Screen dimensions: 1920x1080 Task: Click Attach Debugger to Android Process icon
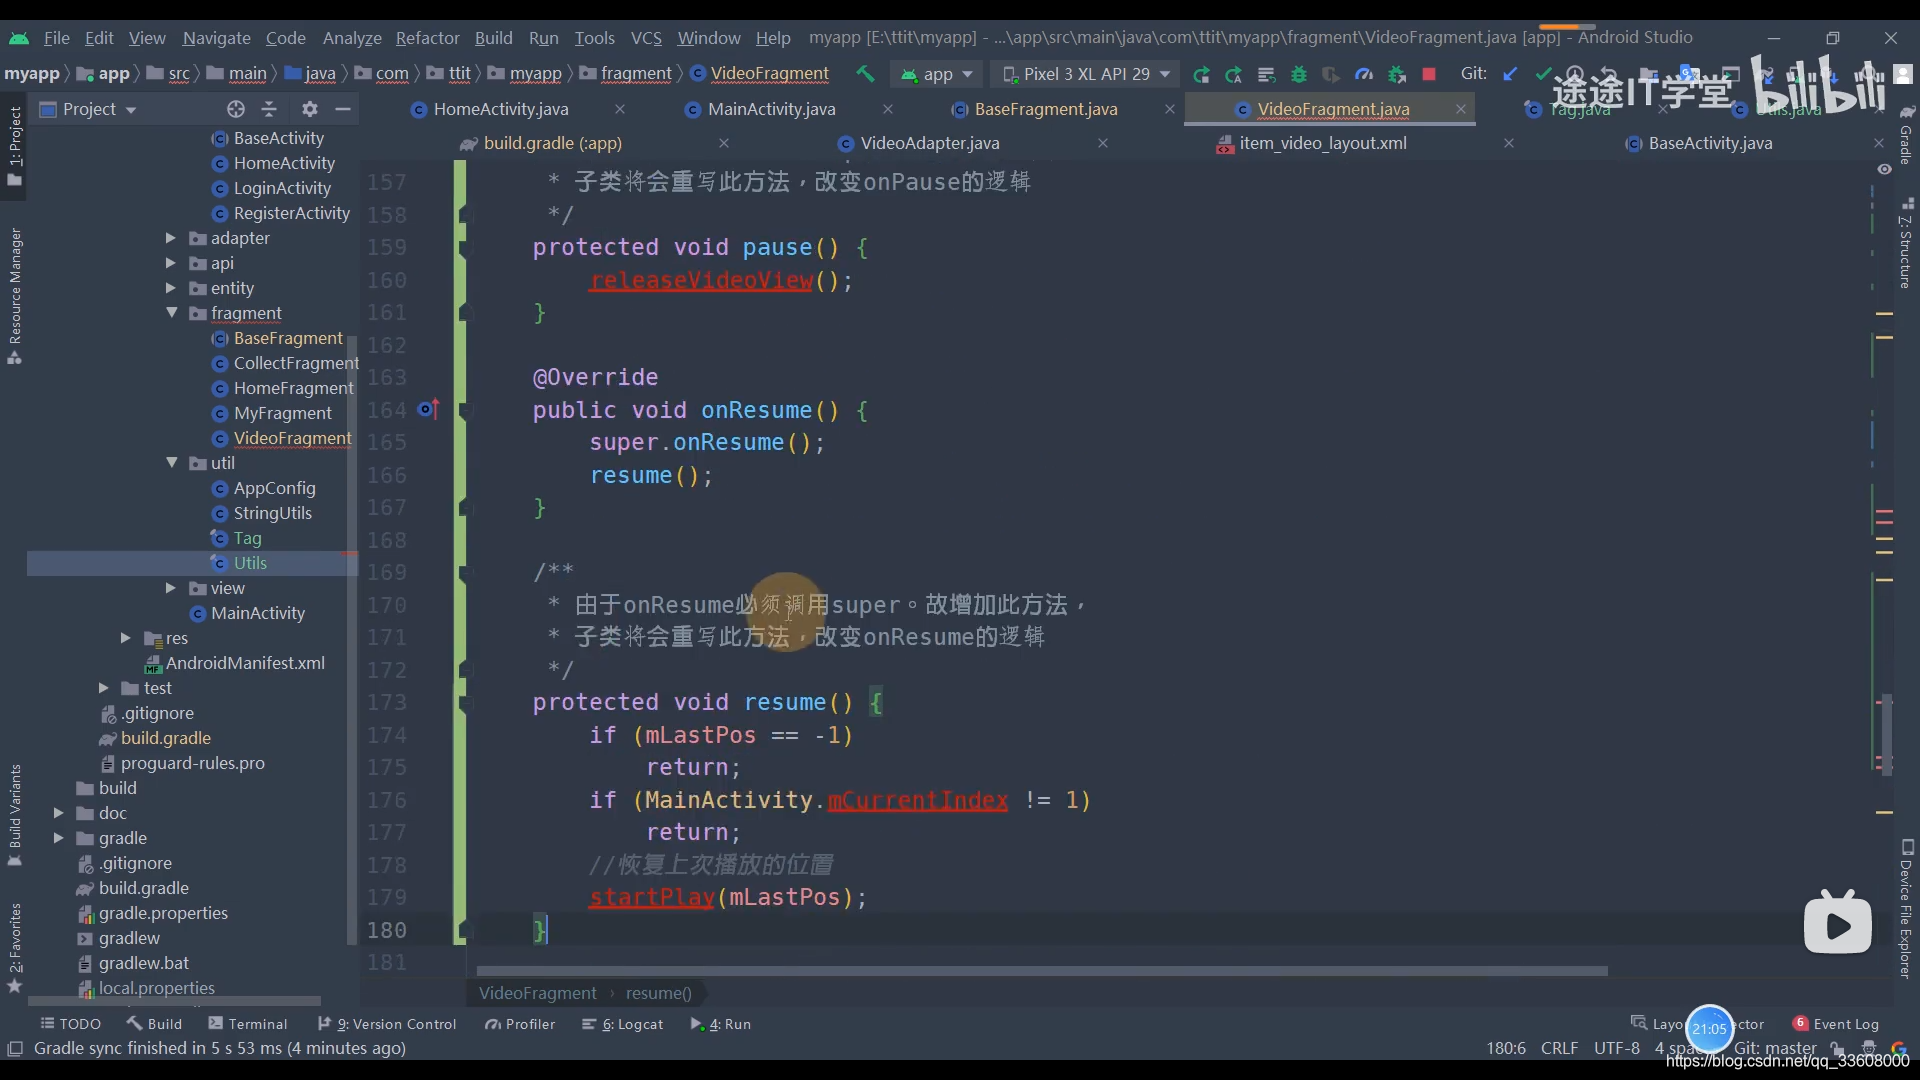pos(1397,74)
